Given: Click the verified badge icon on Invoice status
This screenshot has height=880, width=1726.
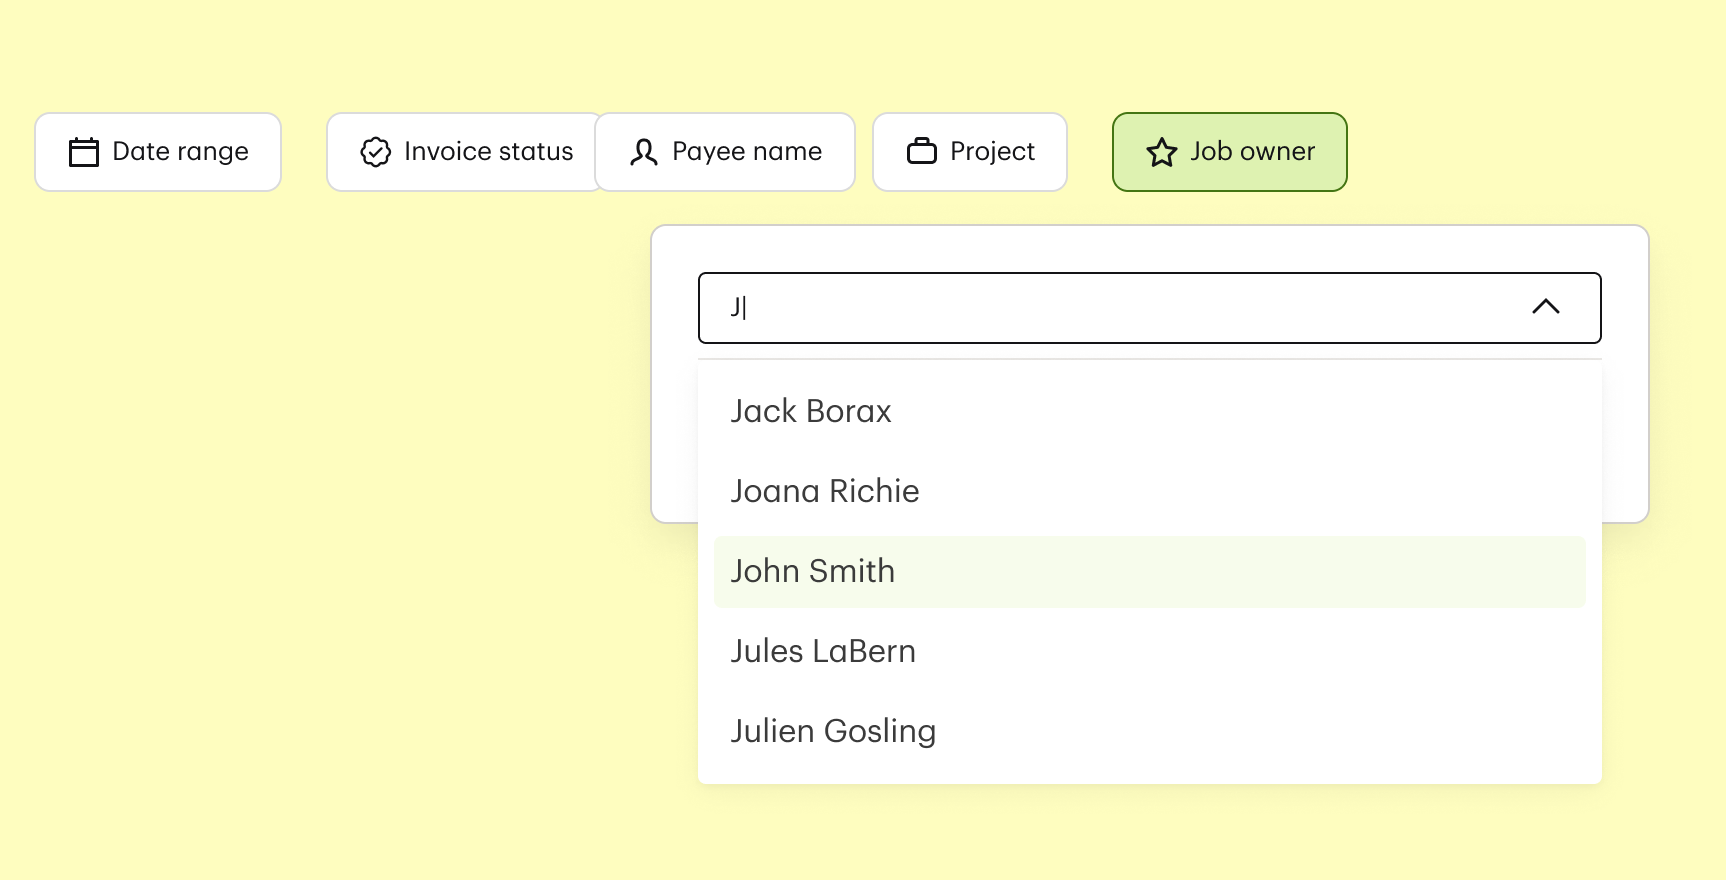Looking at the screenshot, I should point(376,152).
